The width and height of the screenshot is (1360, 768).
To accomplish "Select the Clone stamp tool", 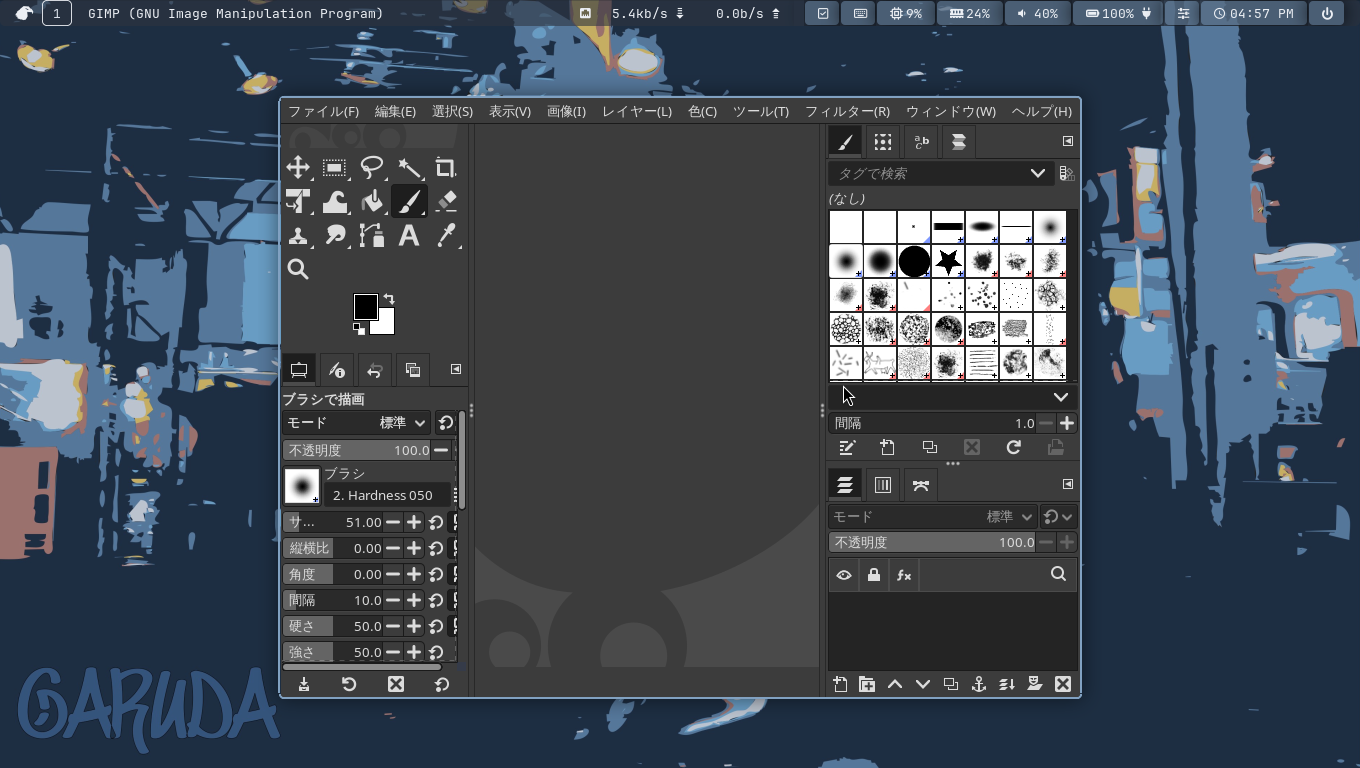I will 298,235.
